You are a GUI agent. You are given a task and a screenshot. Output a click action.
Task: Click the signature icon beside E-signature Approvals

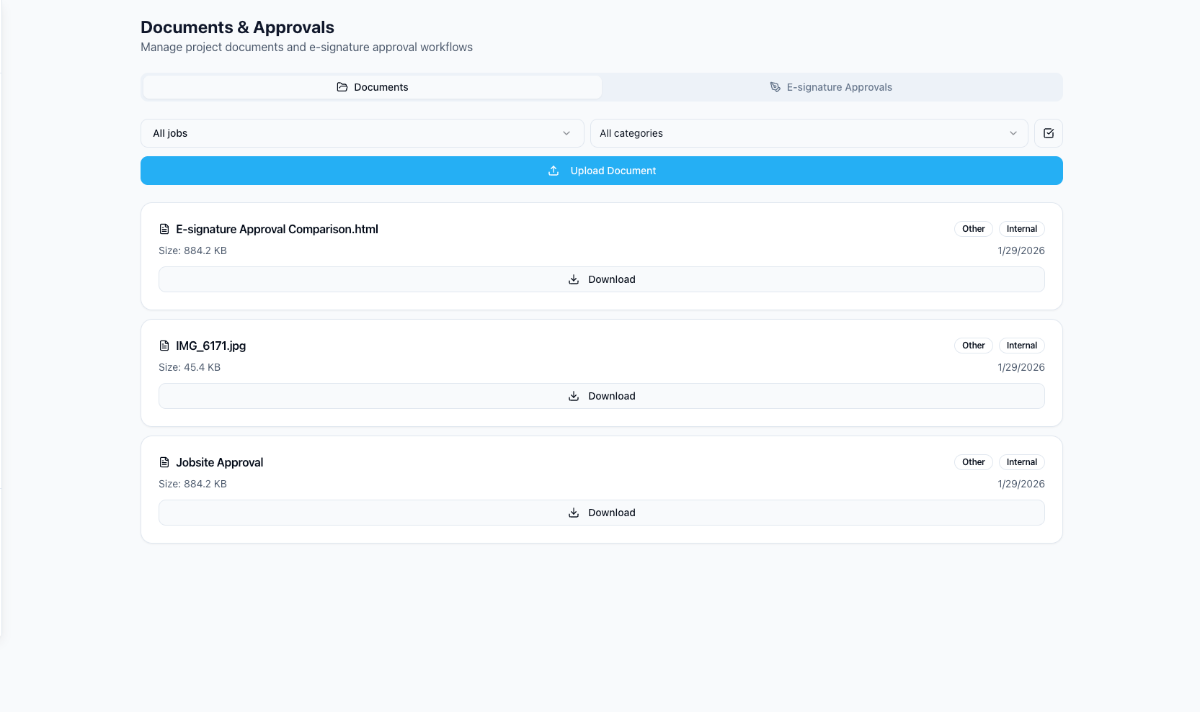[776, 87]
